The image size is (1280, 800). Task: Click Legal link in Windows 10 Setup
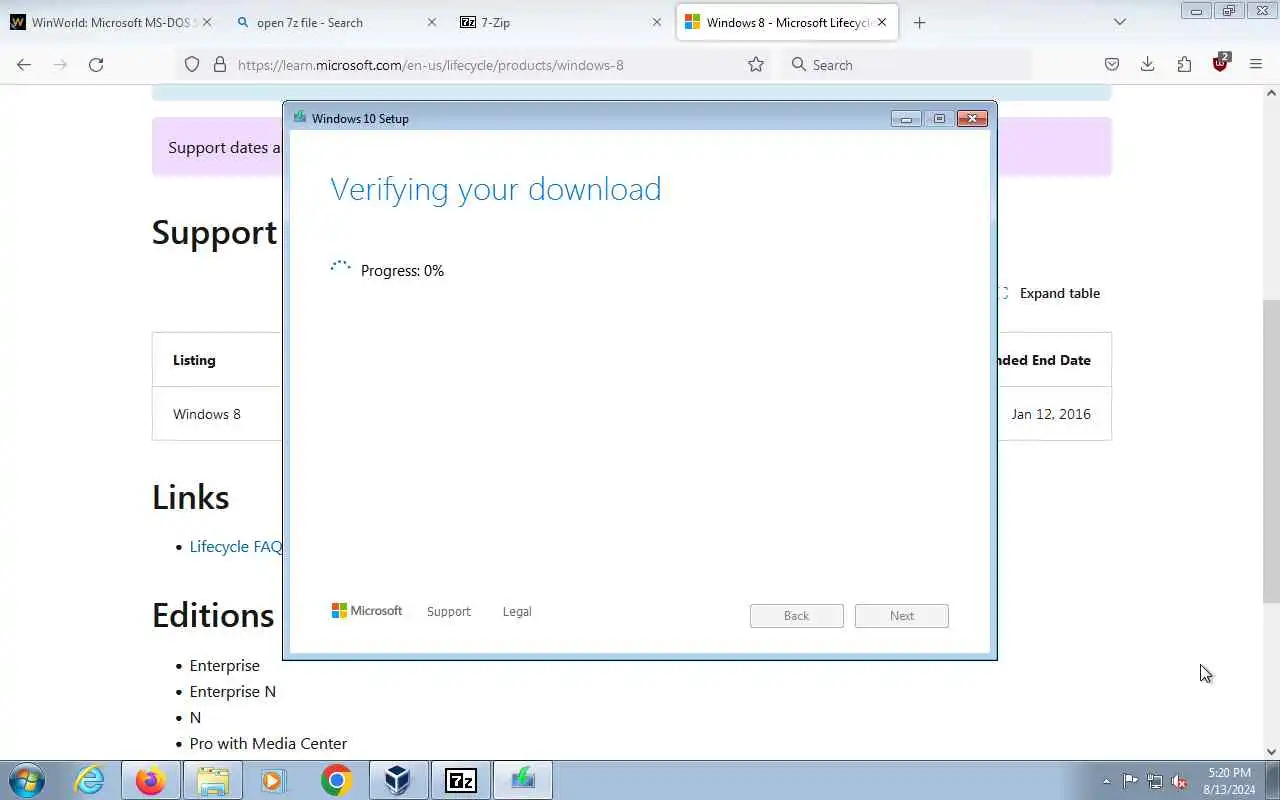[x=517, y=611]
